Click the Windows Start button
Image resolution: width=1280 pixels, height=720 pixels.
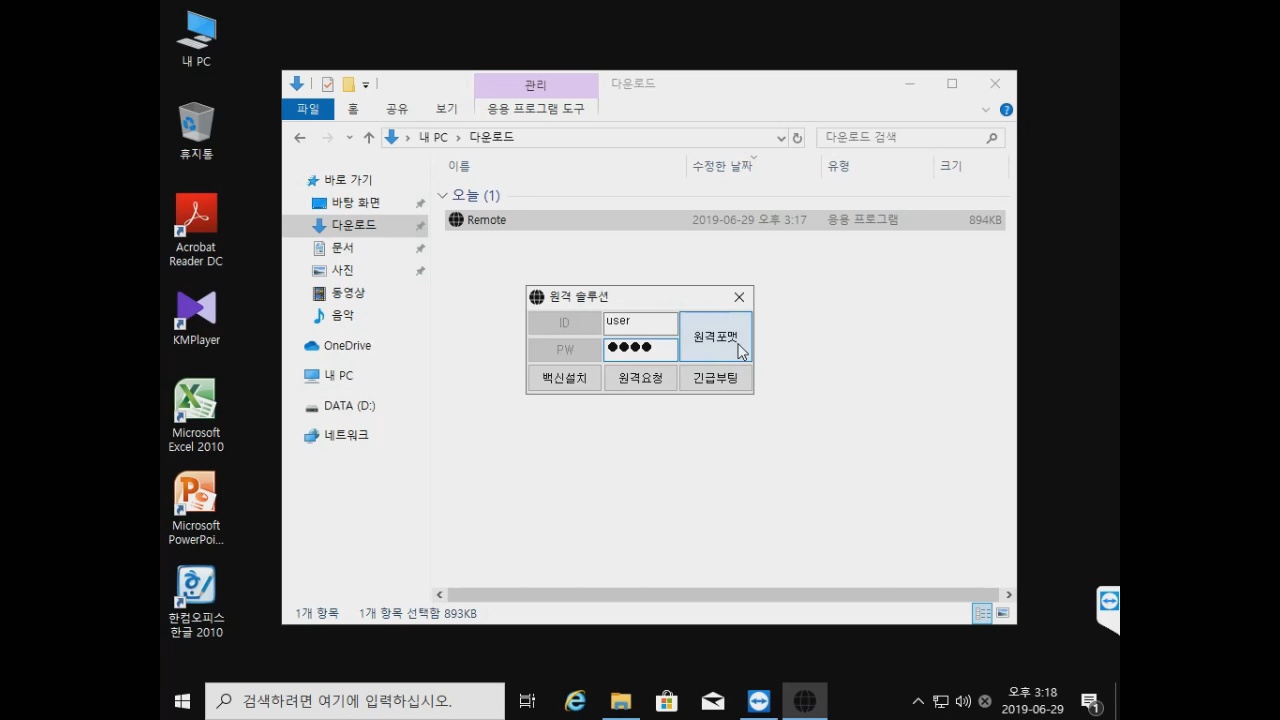tap(182, 701)
